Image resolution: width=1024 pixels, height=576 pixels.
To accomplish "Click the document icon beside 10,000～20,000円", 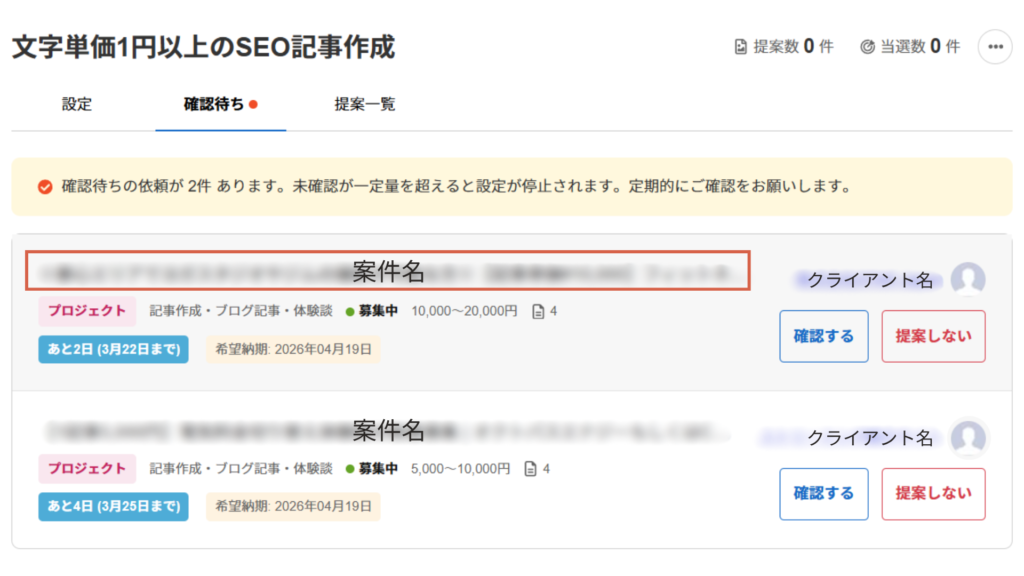I will (539, 312).
